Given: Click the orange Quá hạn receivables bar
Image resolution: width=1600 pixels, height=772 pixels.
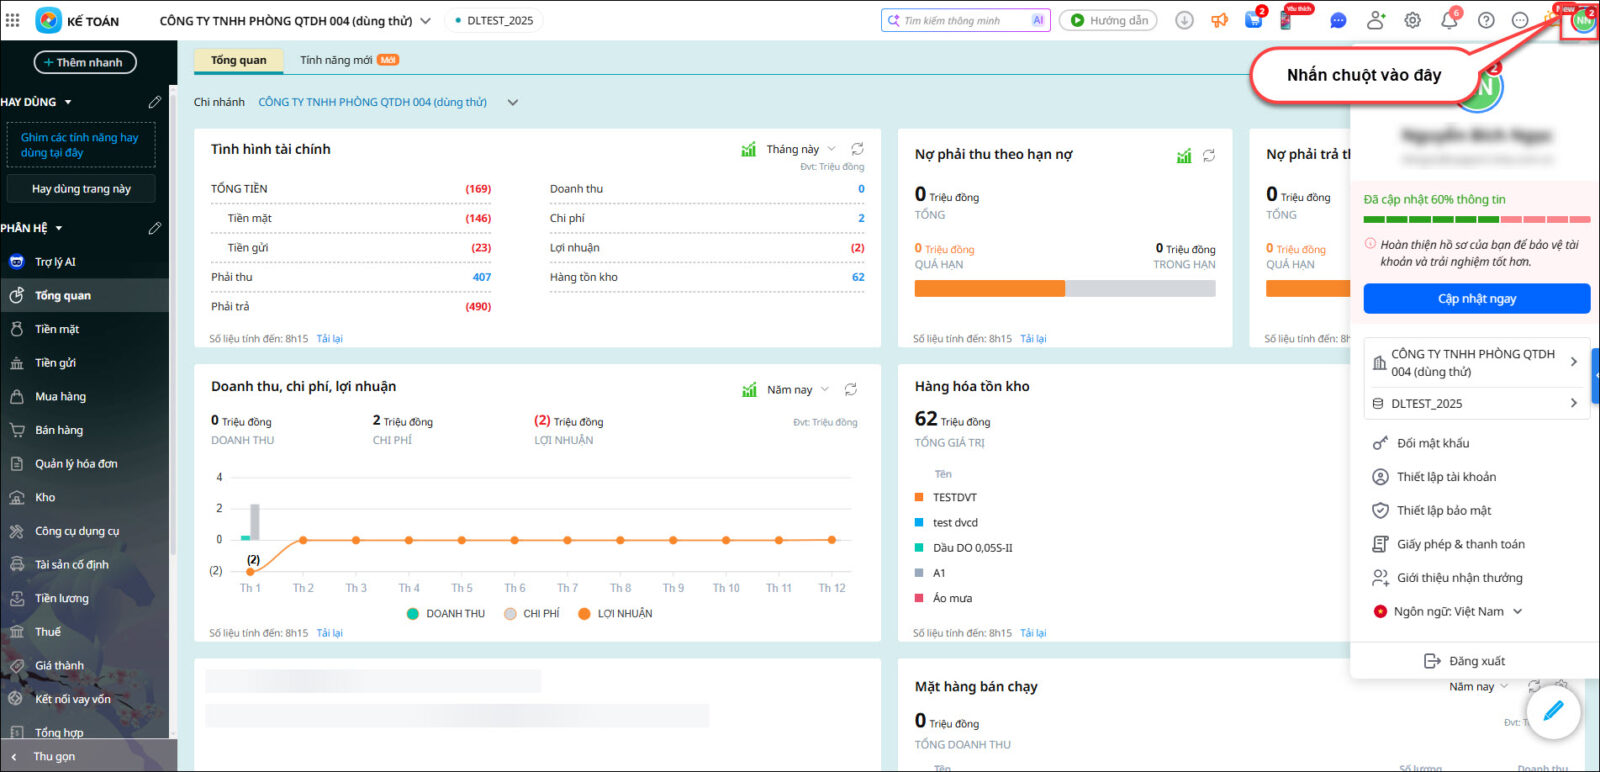Looking at the screenshot, I should tap(989, 288).
